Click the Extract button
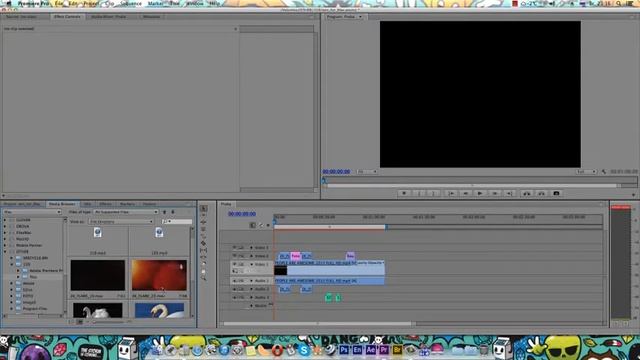The width and height of the screenshot is (640, 360). pyautogui.click(x=541, y=193)
